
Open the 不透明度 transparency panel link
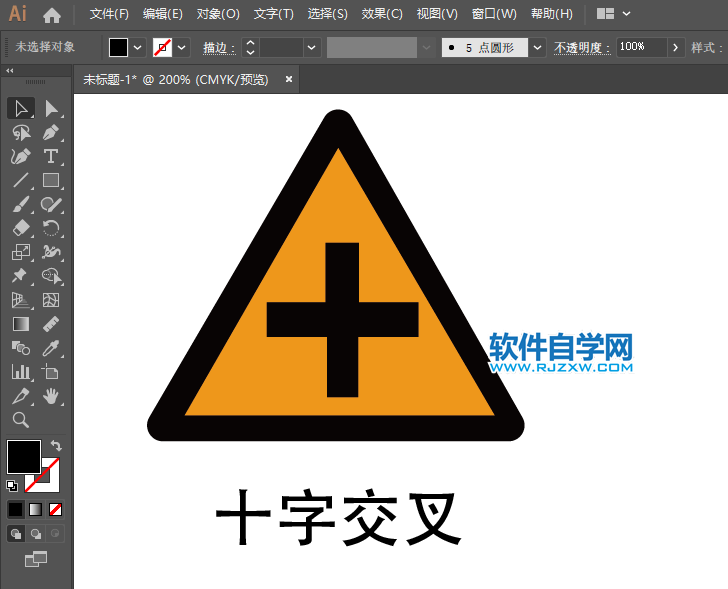(582, 48)
